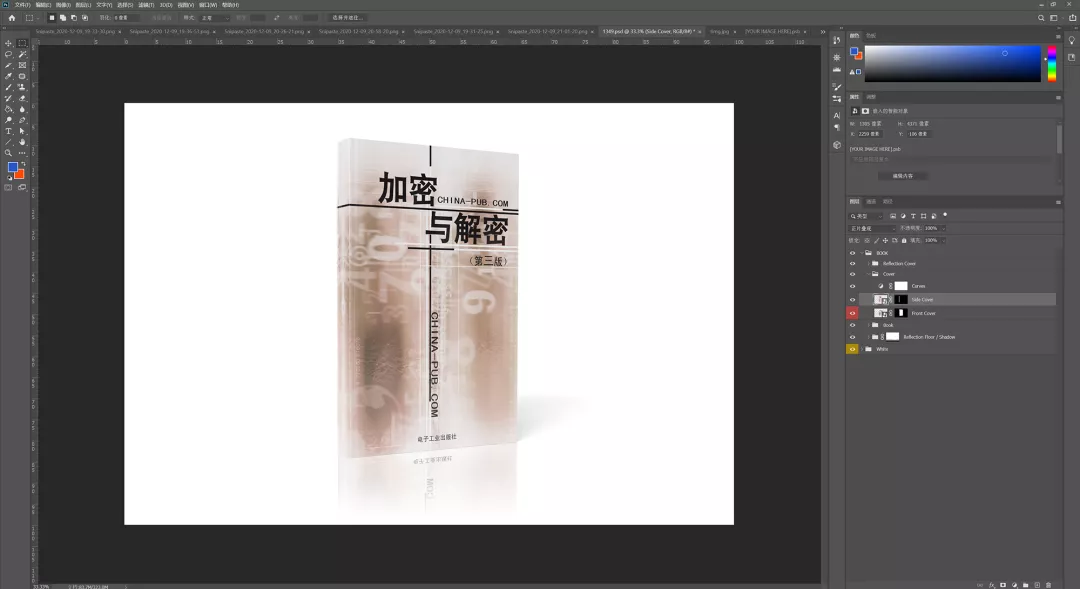
Task: Open the Learn lightbulb panel
Action: (x=1072, y=41)
